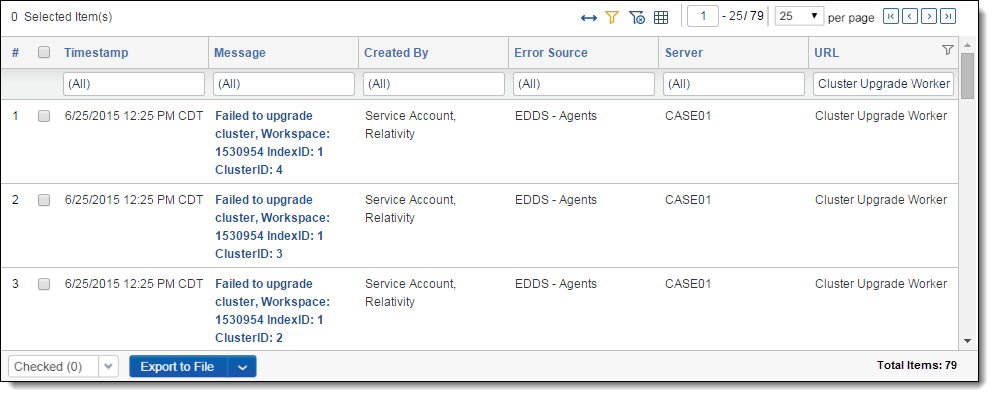Go to the first page arrow
The height and width of the screenshot is (397, 994).
pos(891,17)
